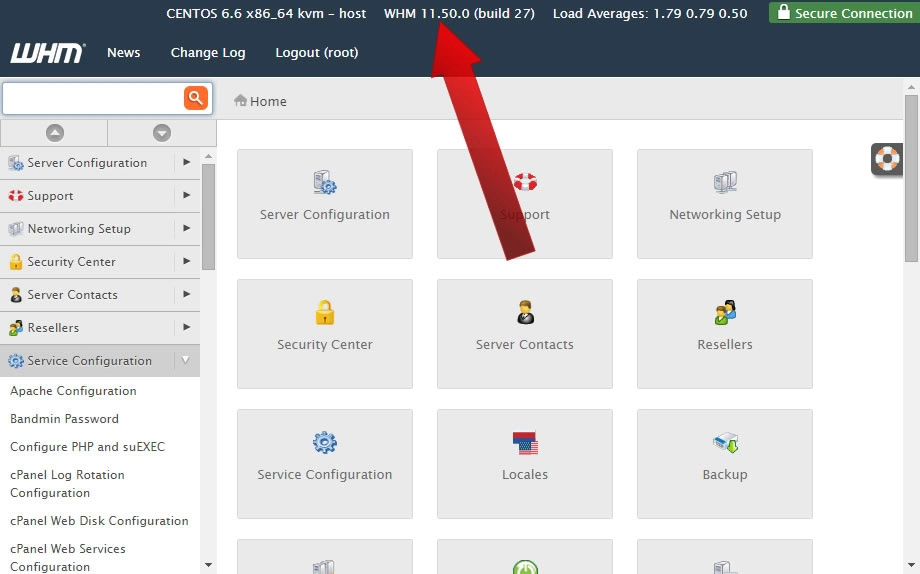Click the WHM logo
The width and height of the screenshot is (920, 574).
pos(48,53)
